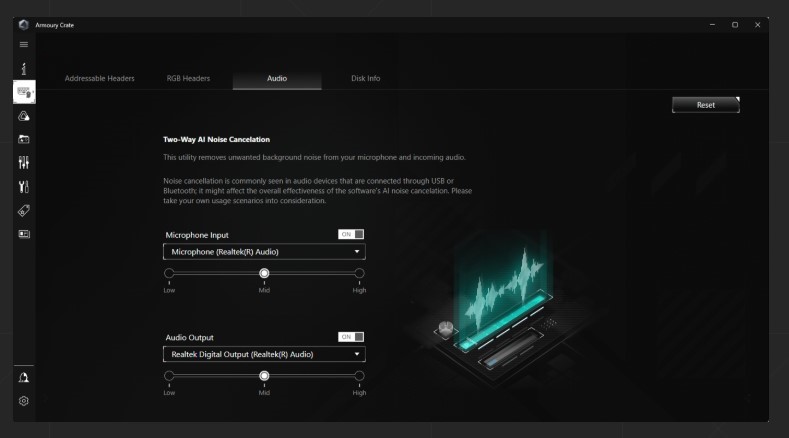This screenshot has width=789, height=438.
Task: Click Two-Way AI Noise Cancelation heading
Action: point(216,139)
